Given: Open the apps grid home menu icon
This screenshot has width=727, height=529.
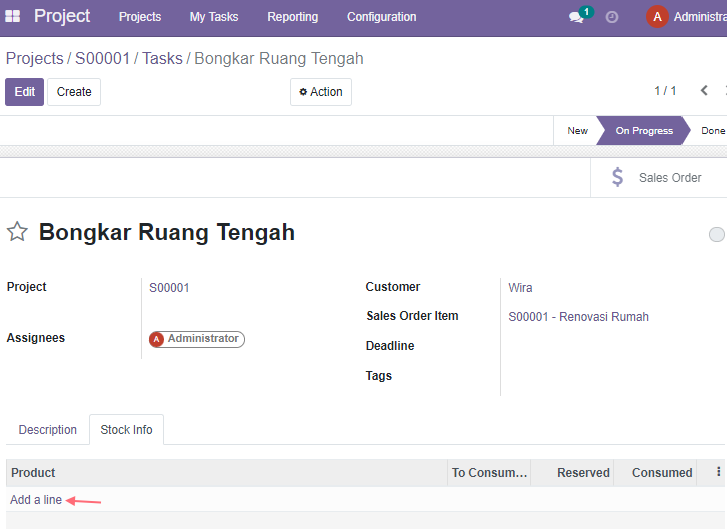Looking at the screenshot, I should coord(13,17).
